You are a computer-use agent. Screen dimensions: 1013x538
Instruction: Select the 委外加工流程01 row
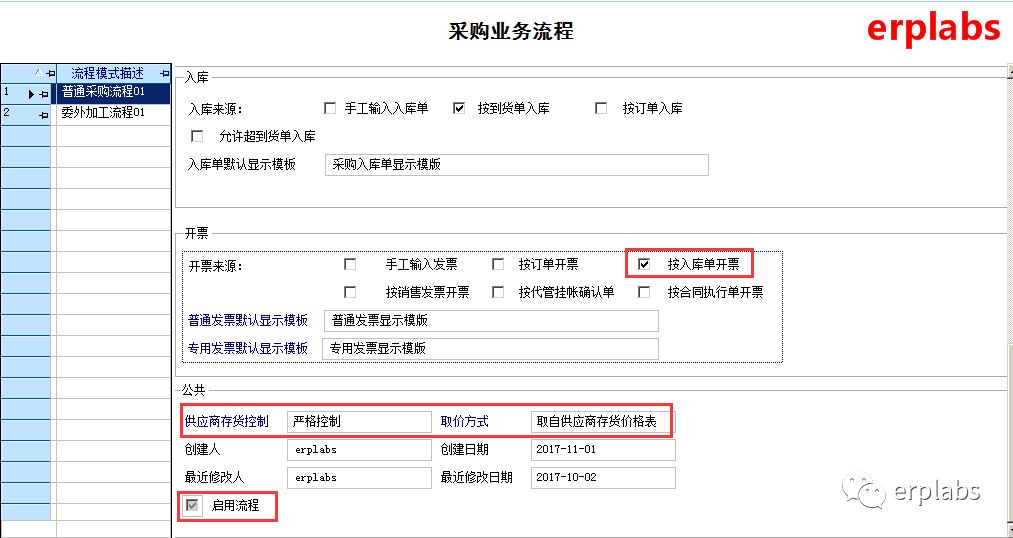coord(111,114)
